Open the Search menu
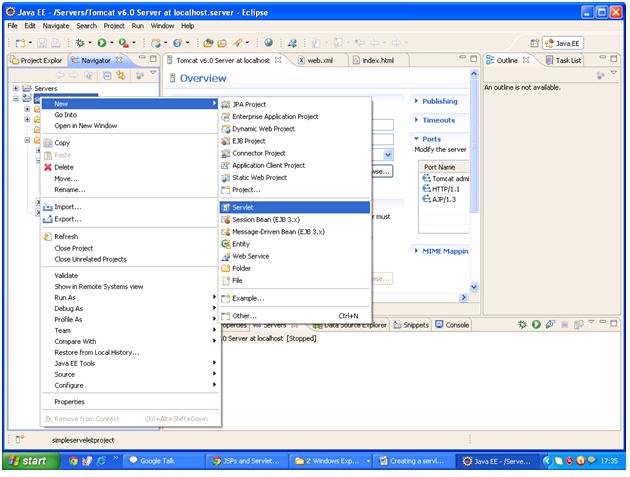This screenshot has width=630, height=477. (x=86, y=26)
